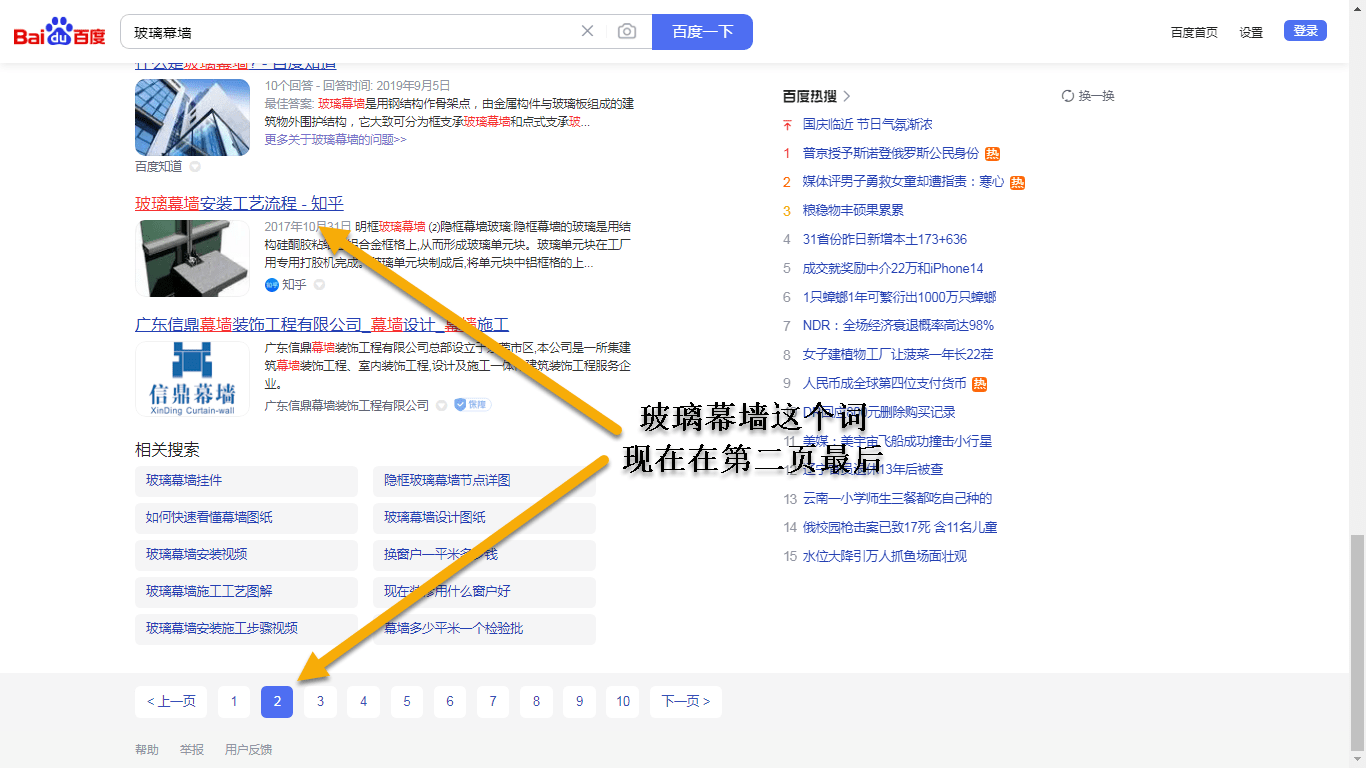Go to previous page 上一页
The height and width of the screenshot is (768, 1366).
[x=171, y=702]
